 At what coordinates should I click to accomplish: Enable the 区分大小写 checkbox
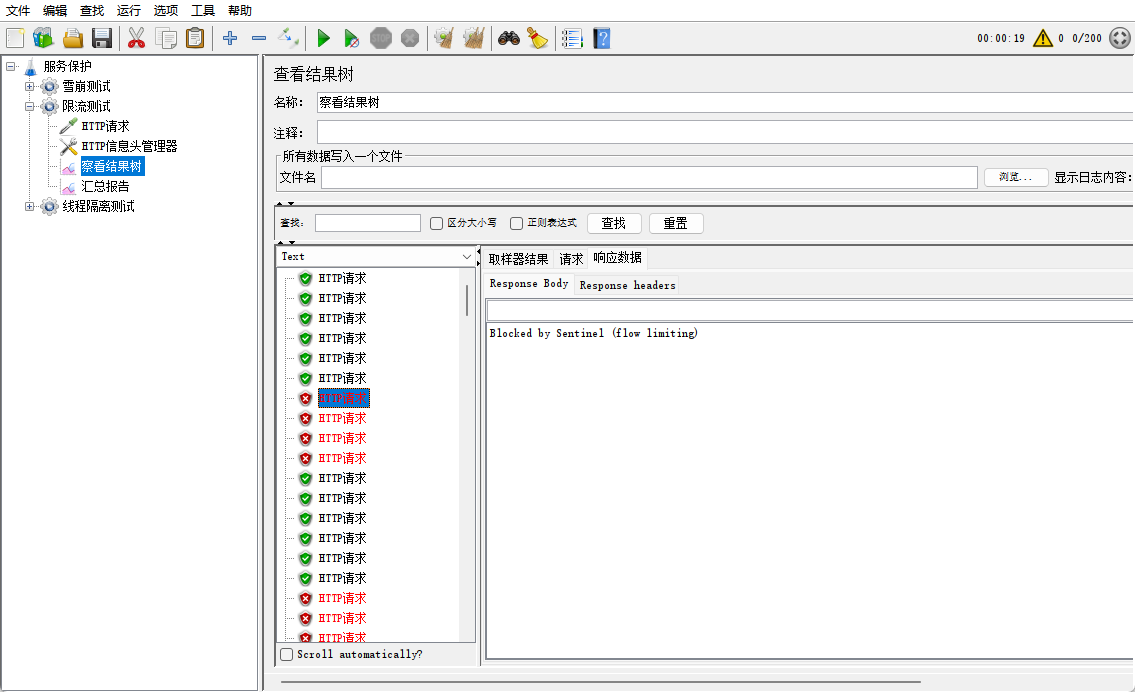[437, 224]
